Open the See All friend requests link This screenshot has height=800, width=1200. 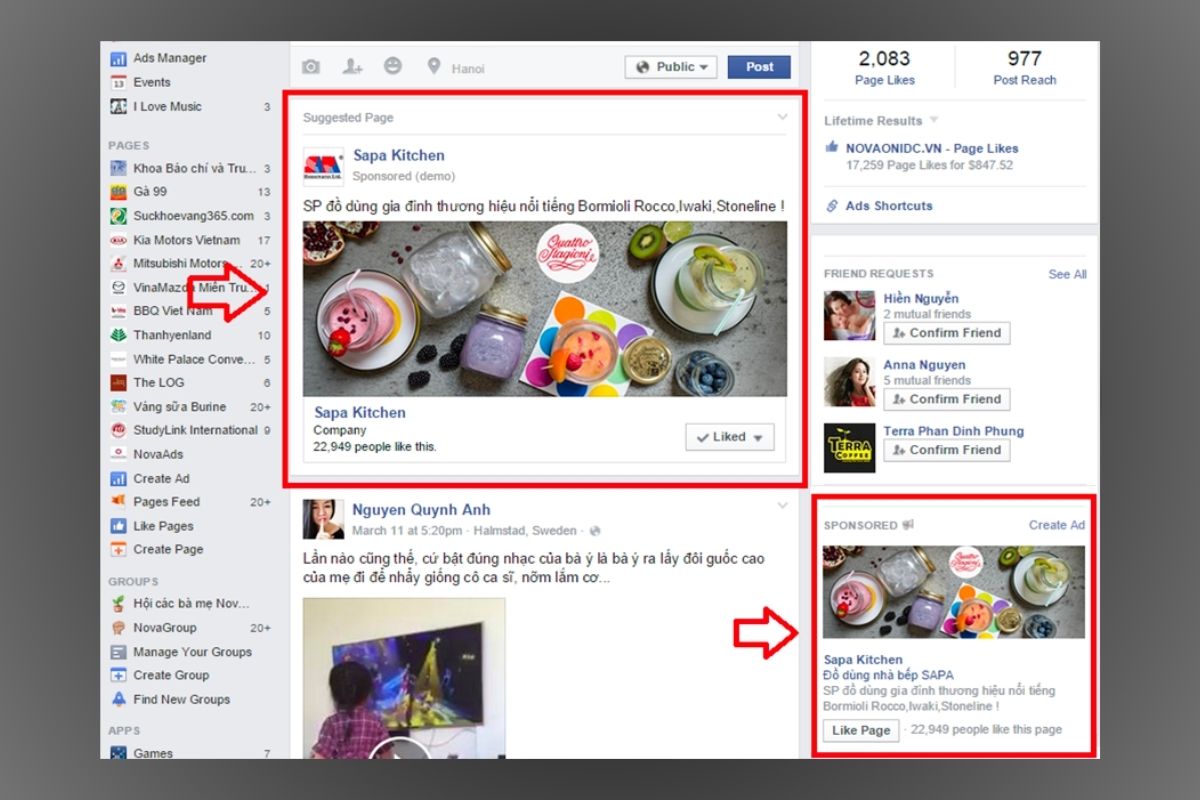coord(1067,274)
